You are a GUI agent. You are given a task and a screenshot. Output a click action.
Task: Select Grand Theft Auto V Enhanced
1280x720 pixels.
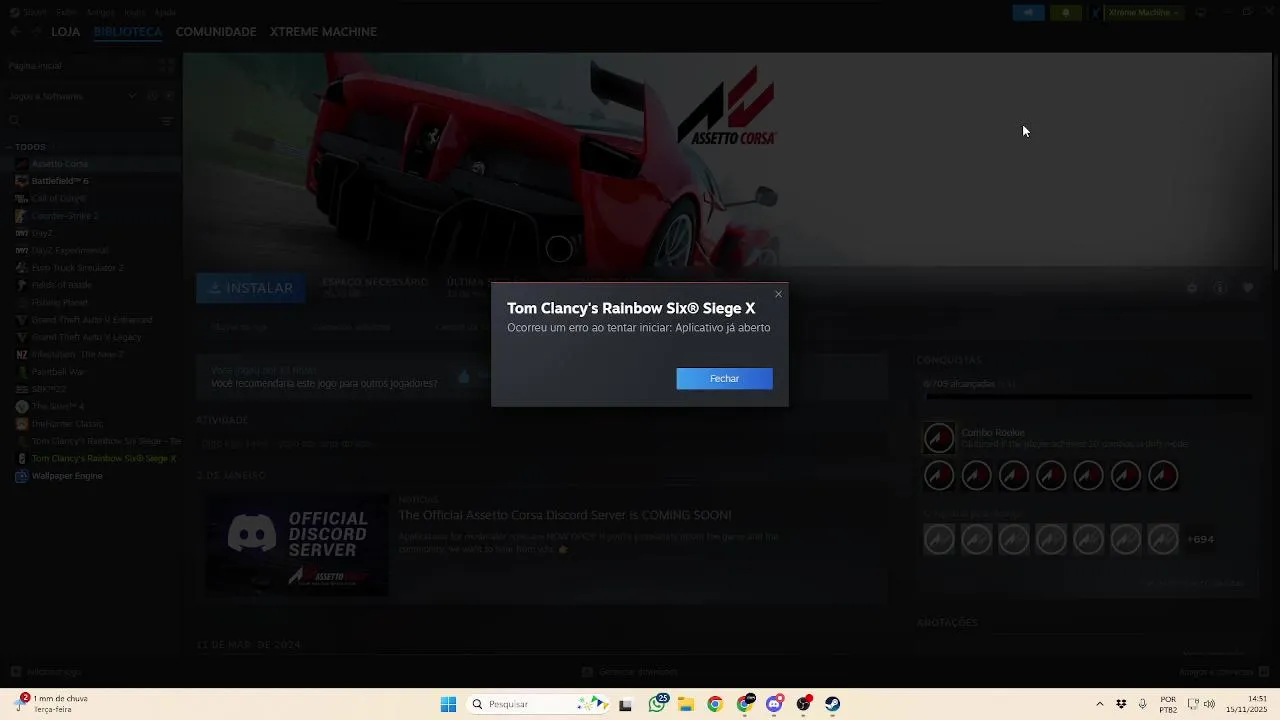(x=91, y=320)
